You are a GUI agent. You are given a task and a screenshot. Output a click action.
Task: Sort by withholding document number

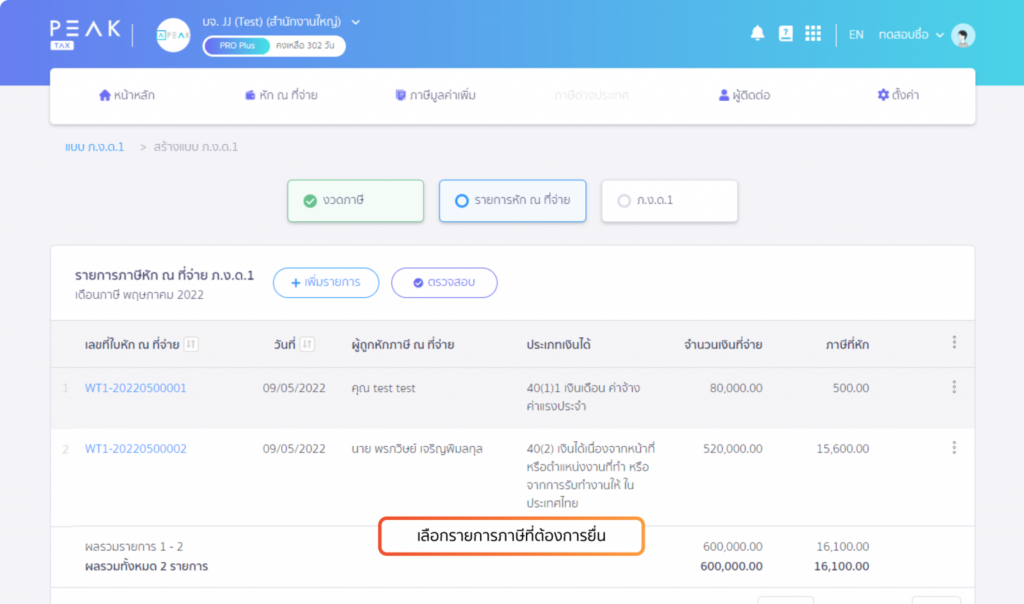click(x=191, y=345)
